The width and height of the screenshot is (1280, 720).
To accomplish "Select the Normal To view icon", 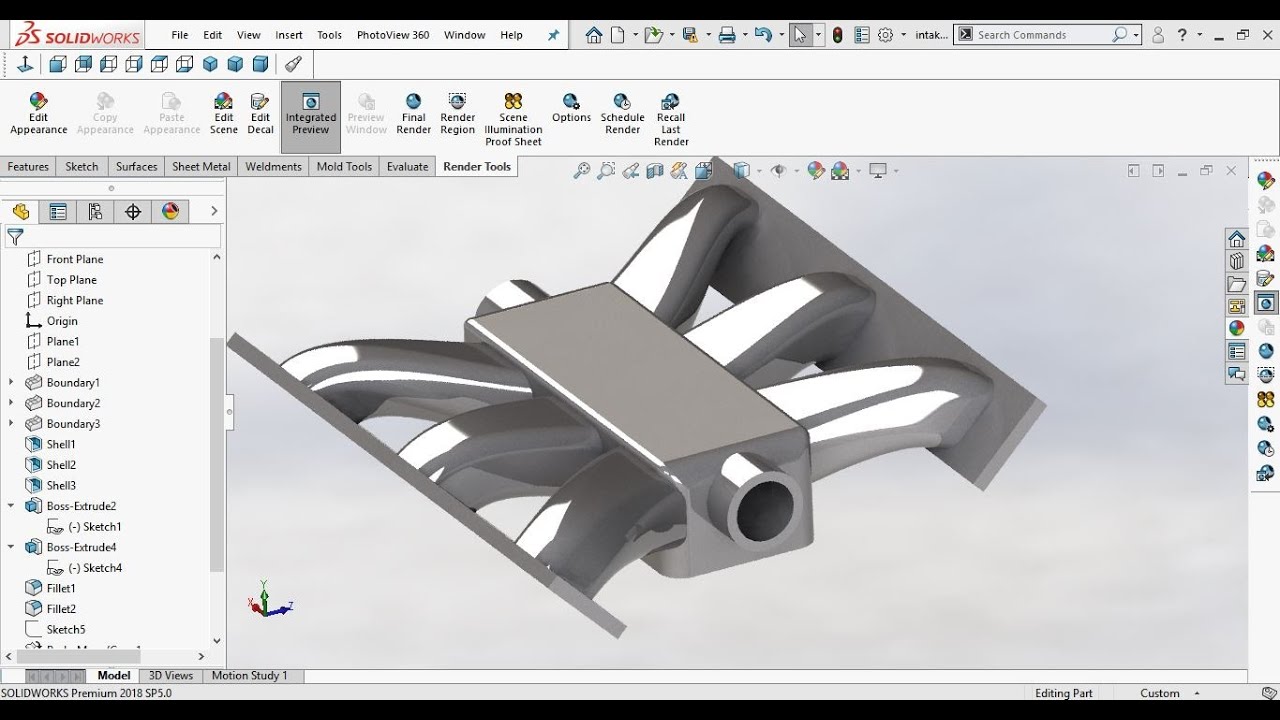I will [25, 64].
